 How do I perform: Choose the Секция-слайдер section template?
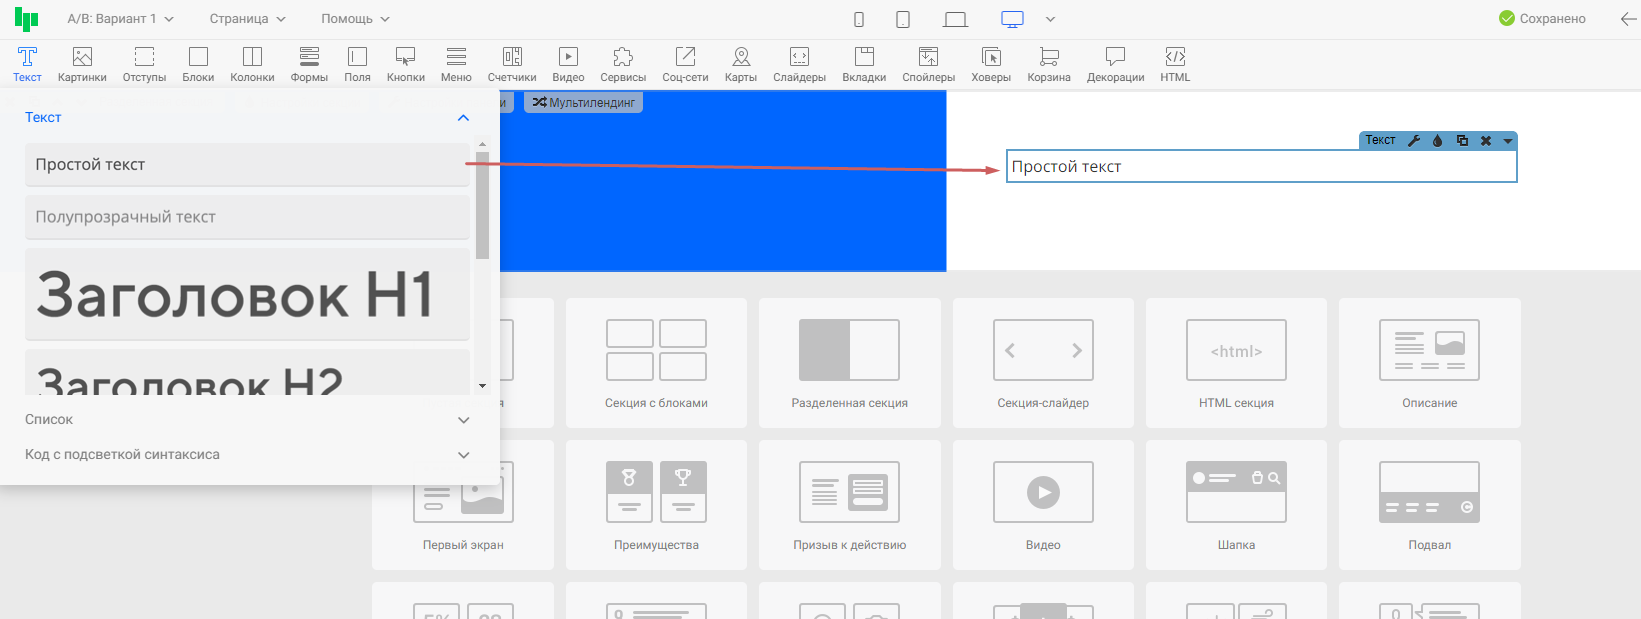click(1043, 363)
